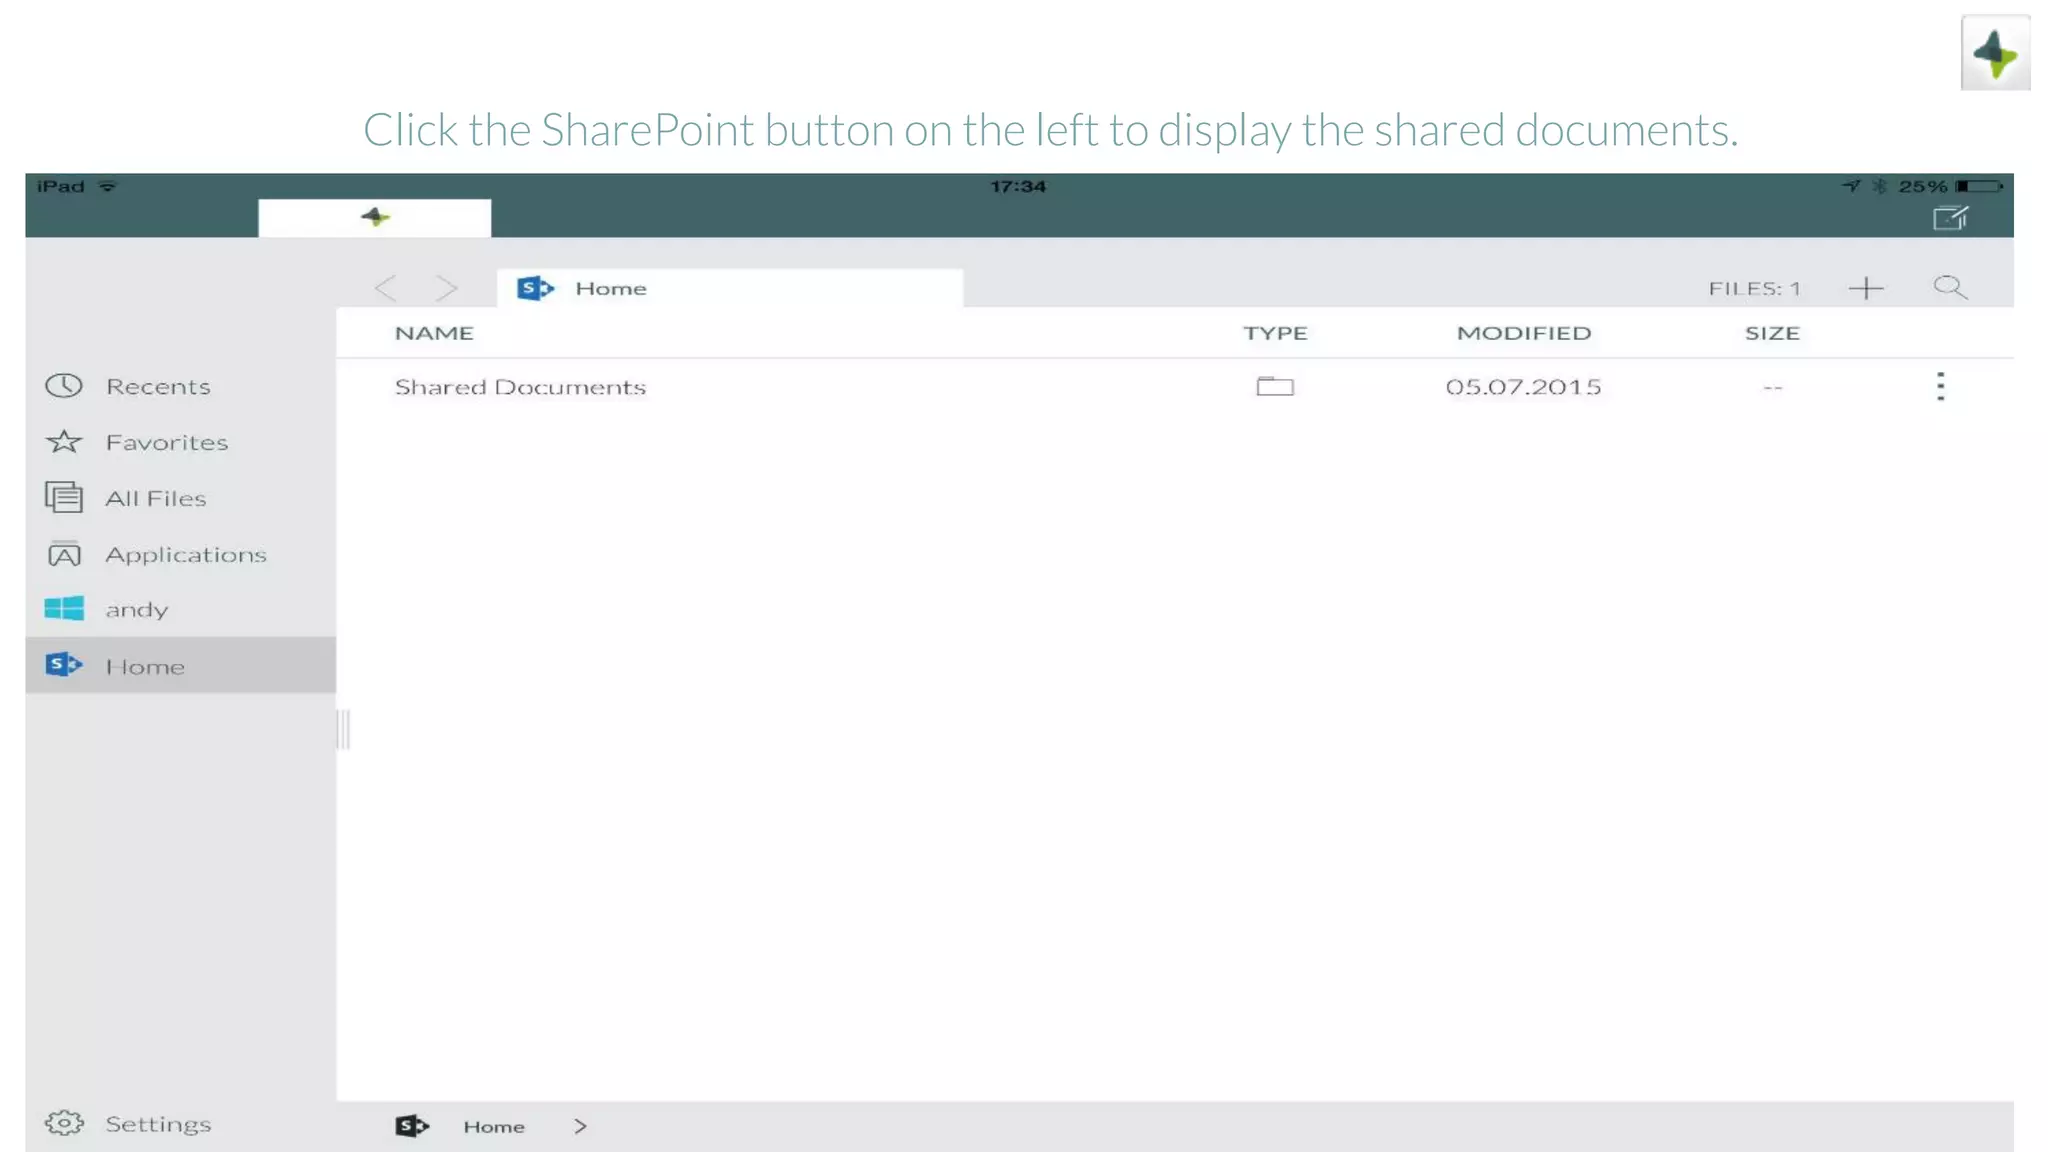Open search with the magnifier icon
Screen dimensions: 2048x1152
(x=1950, y=288)
